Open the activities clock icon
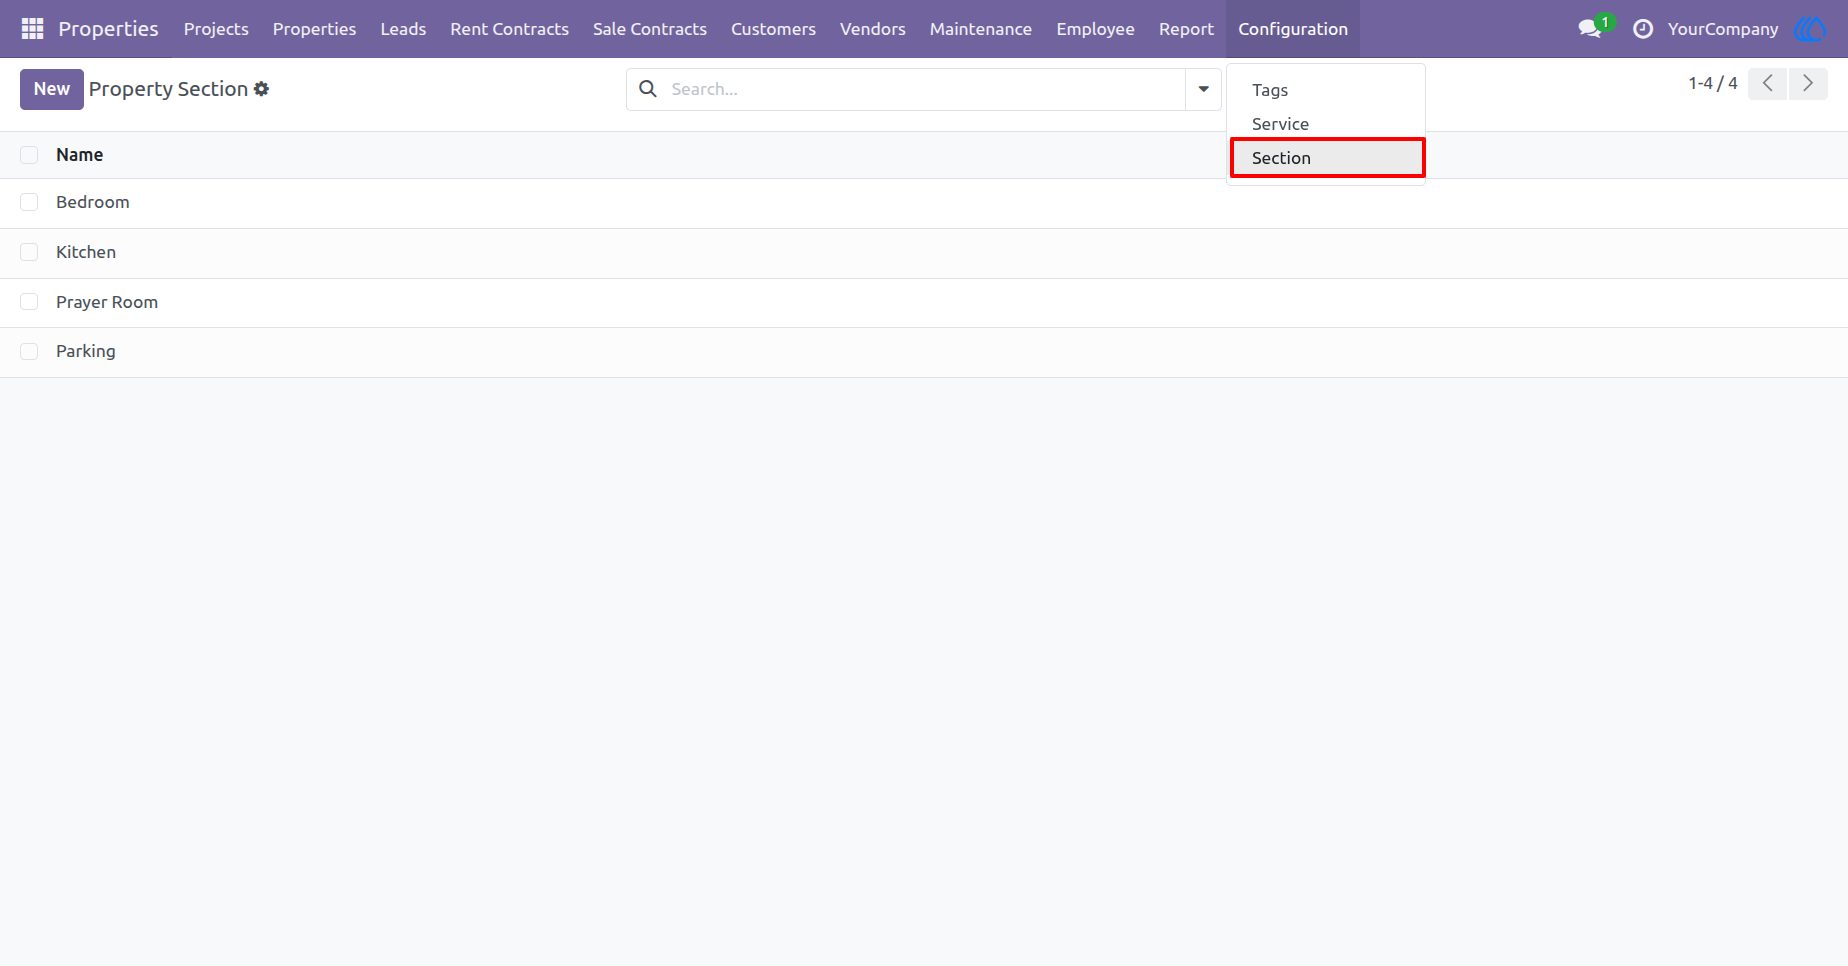The height and width of the screenshot is (966, 1848). [1642, 29]
